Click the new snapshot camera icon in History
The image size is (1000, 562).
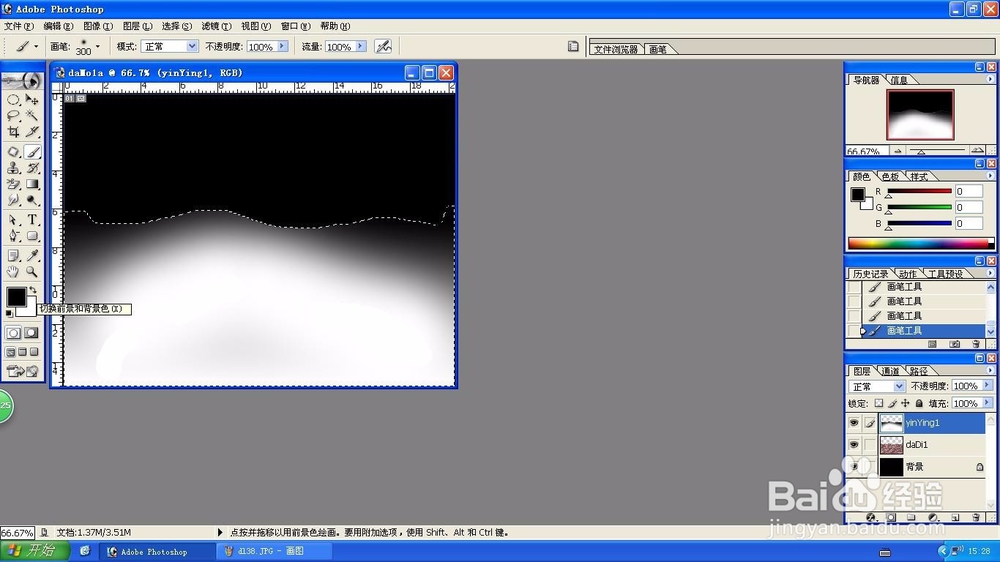click(954, 344)
